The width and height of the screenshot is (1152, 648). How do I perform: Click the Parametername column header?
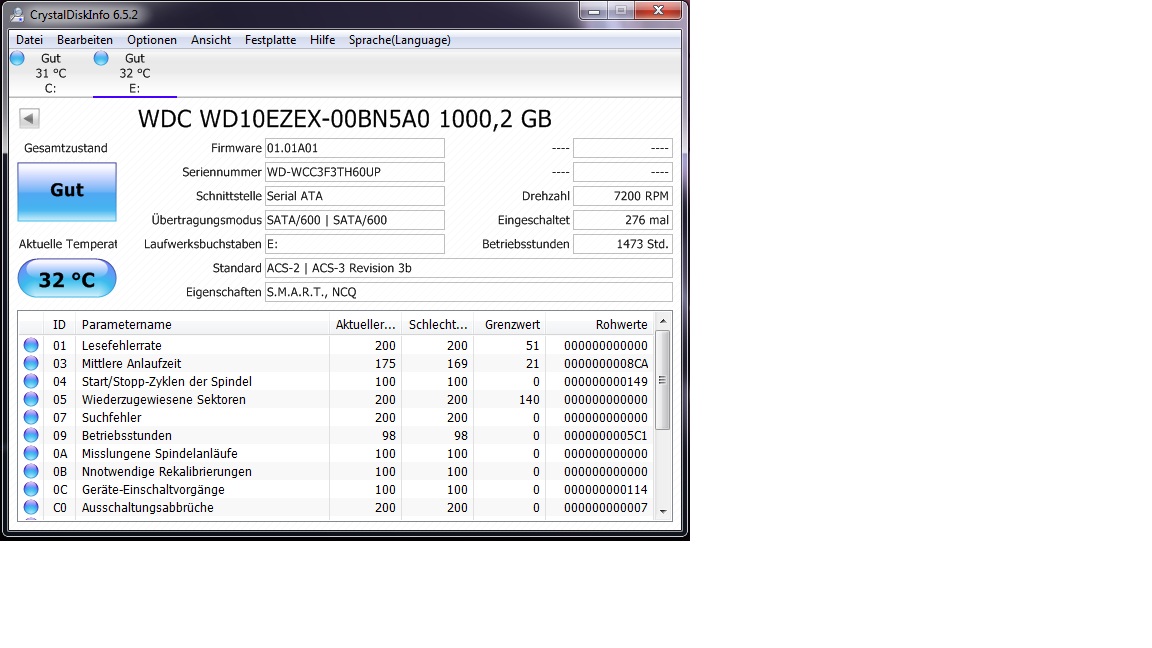pos(202,324)
